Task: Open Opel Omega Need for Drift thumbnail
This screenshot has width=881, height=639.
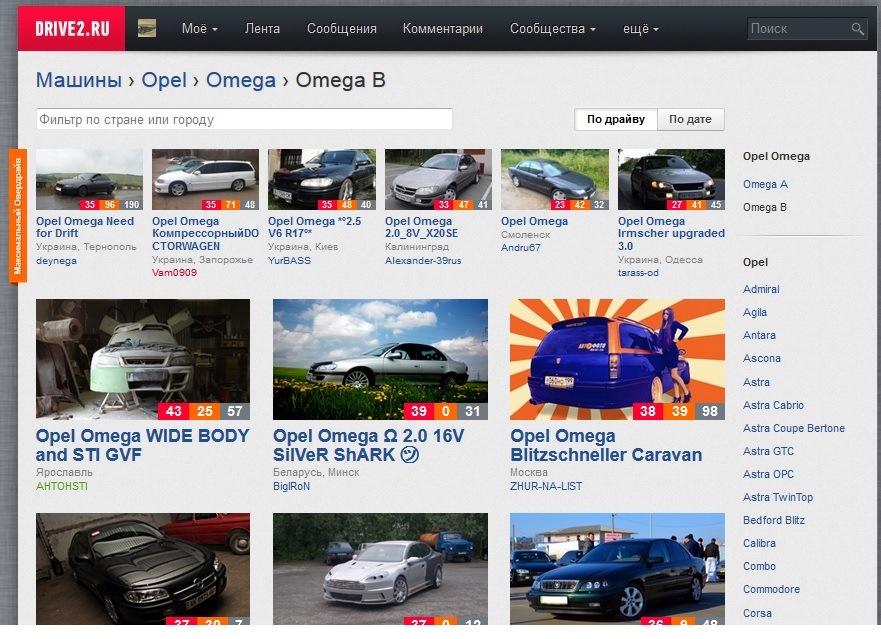Action: tap(89, 179)
